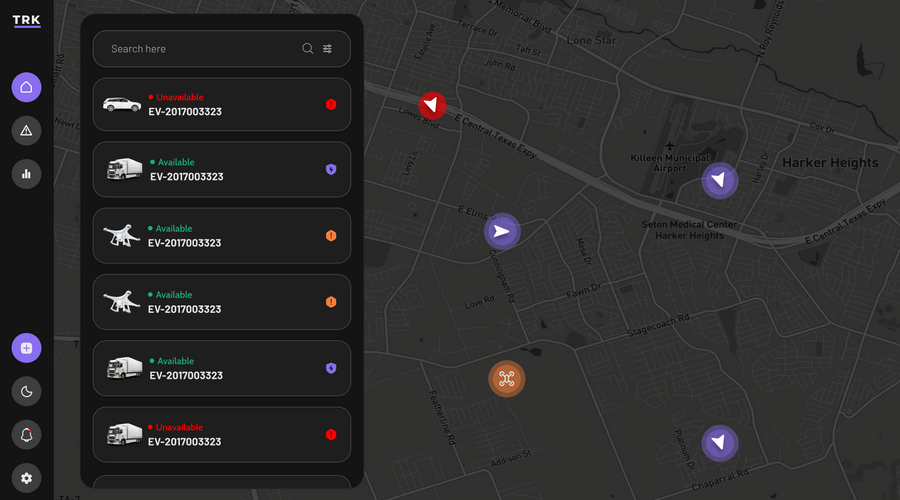Click Unavailable status text on truck card

coord(179,427)
